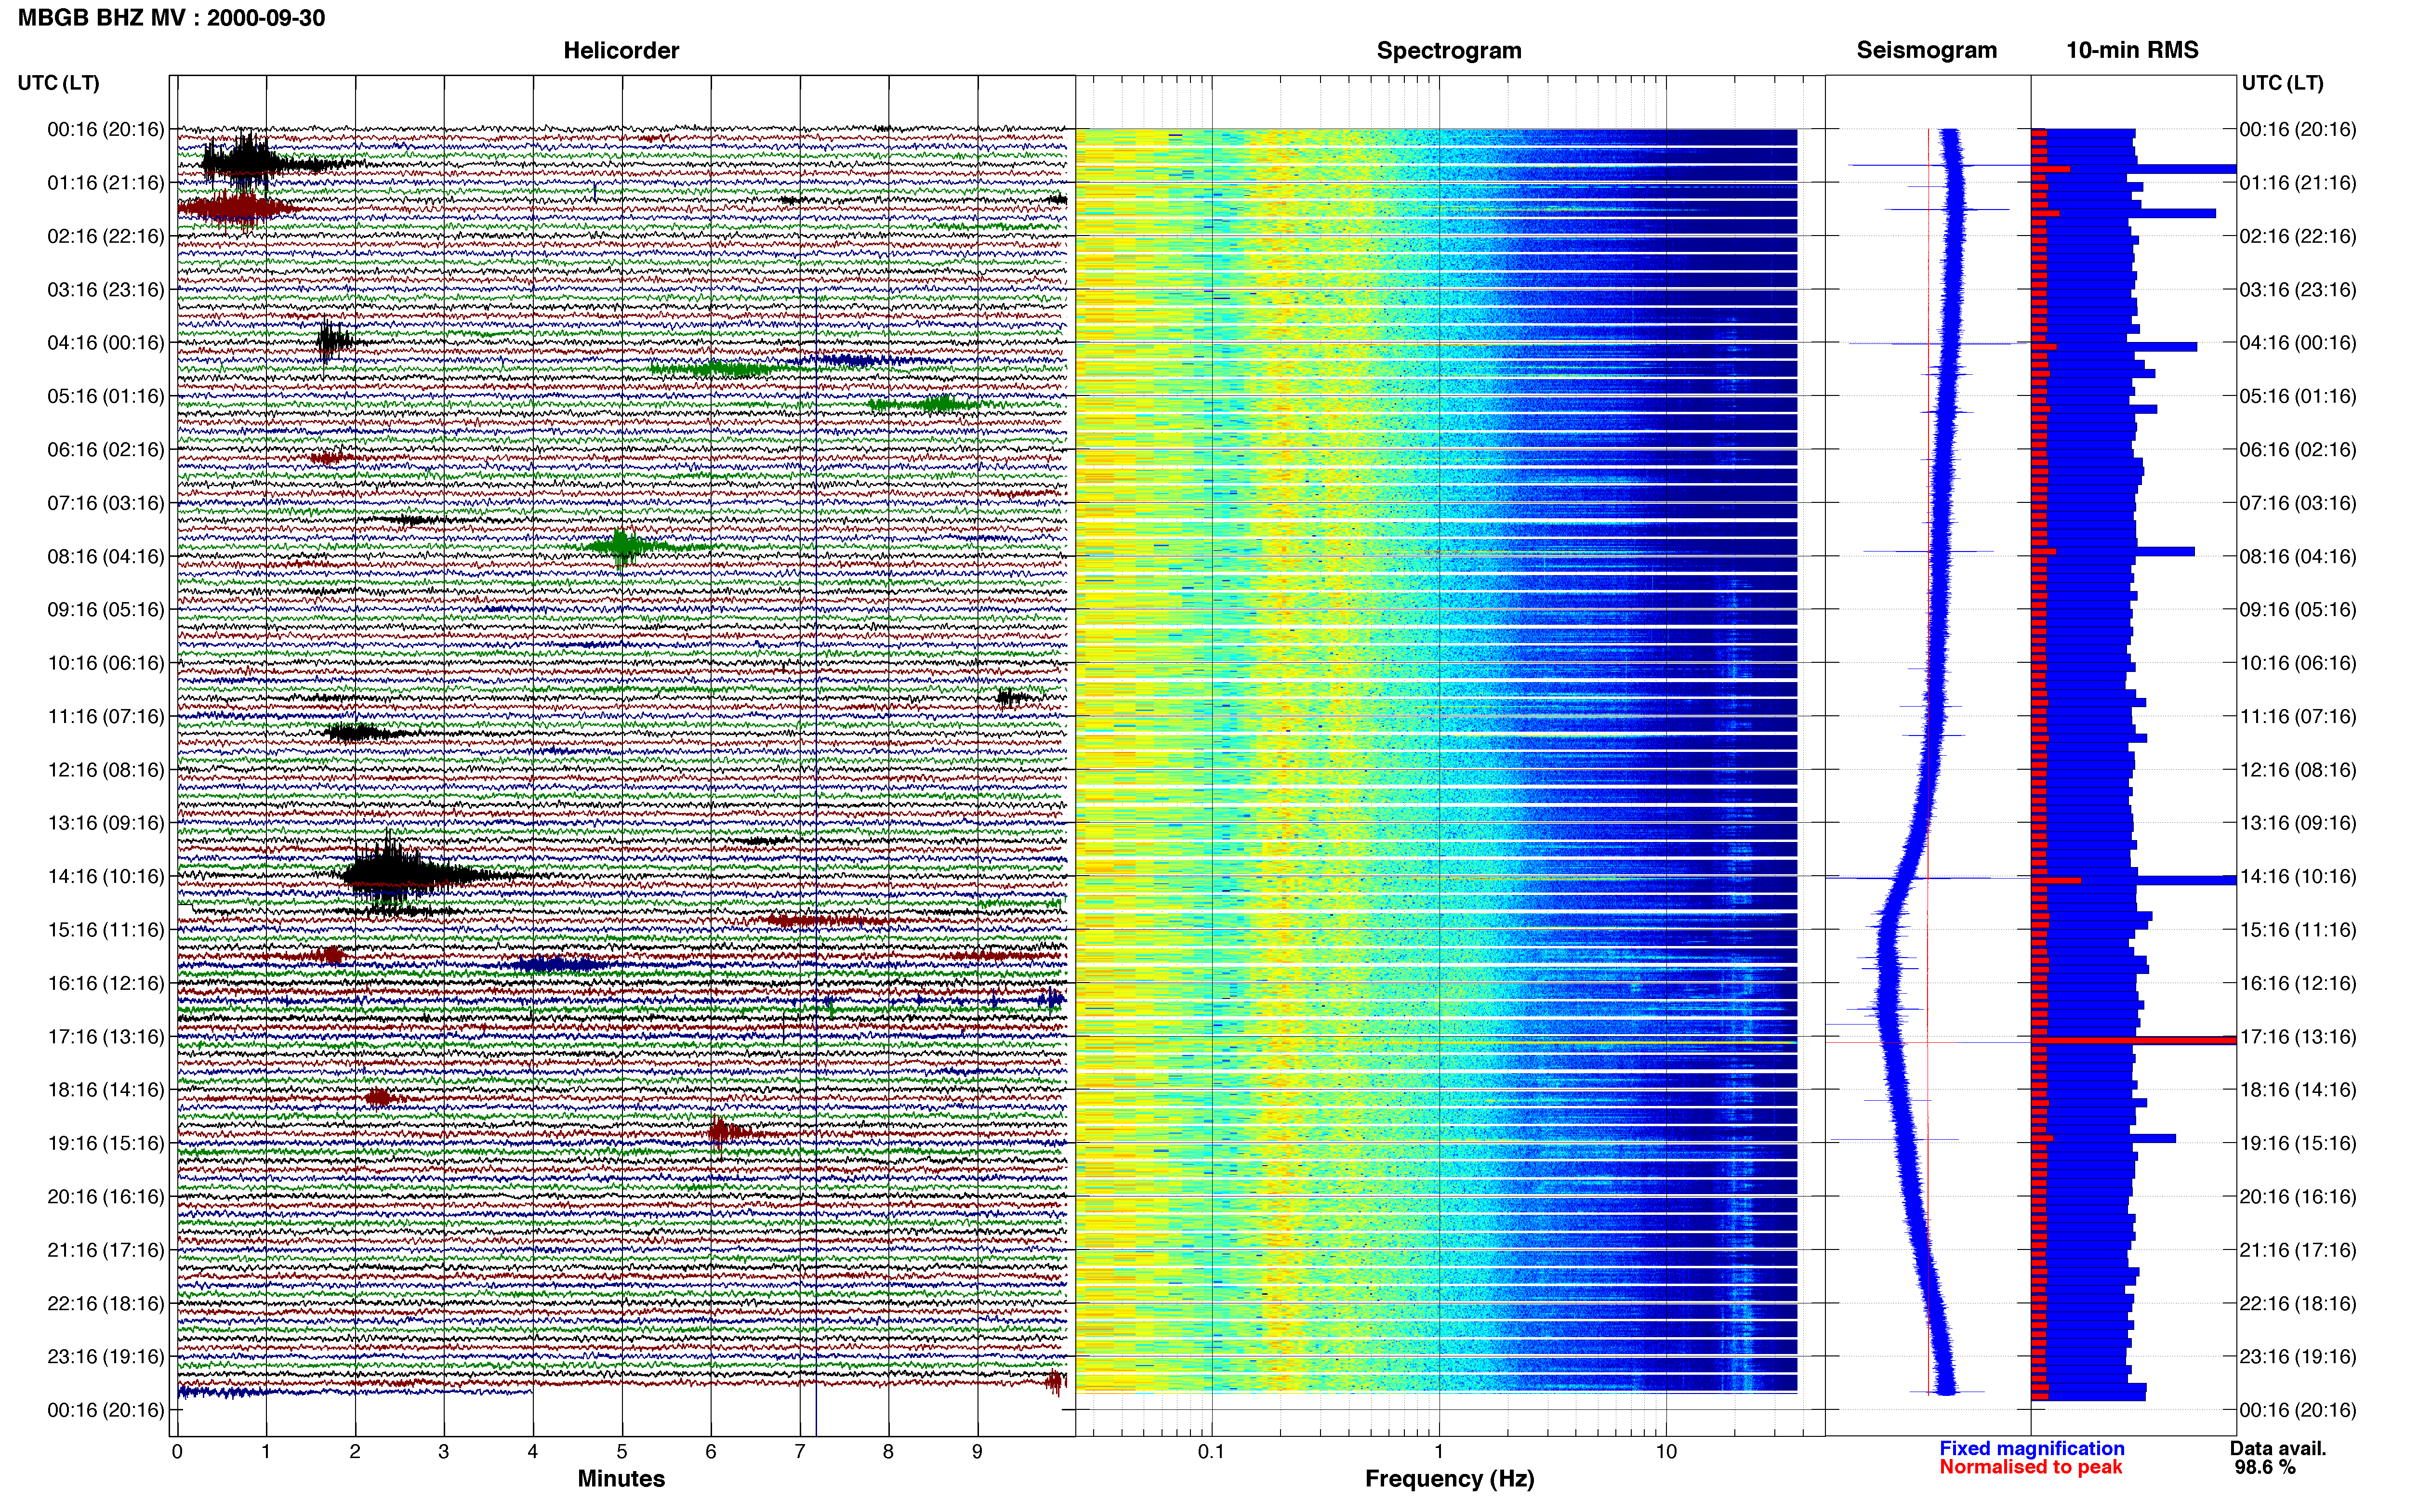The height and width of the screenshot is (1512, 2418).
Task: Click right time label '21:16 (17:16)'
Action: point(2298,1250)
